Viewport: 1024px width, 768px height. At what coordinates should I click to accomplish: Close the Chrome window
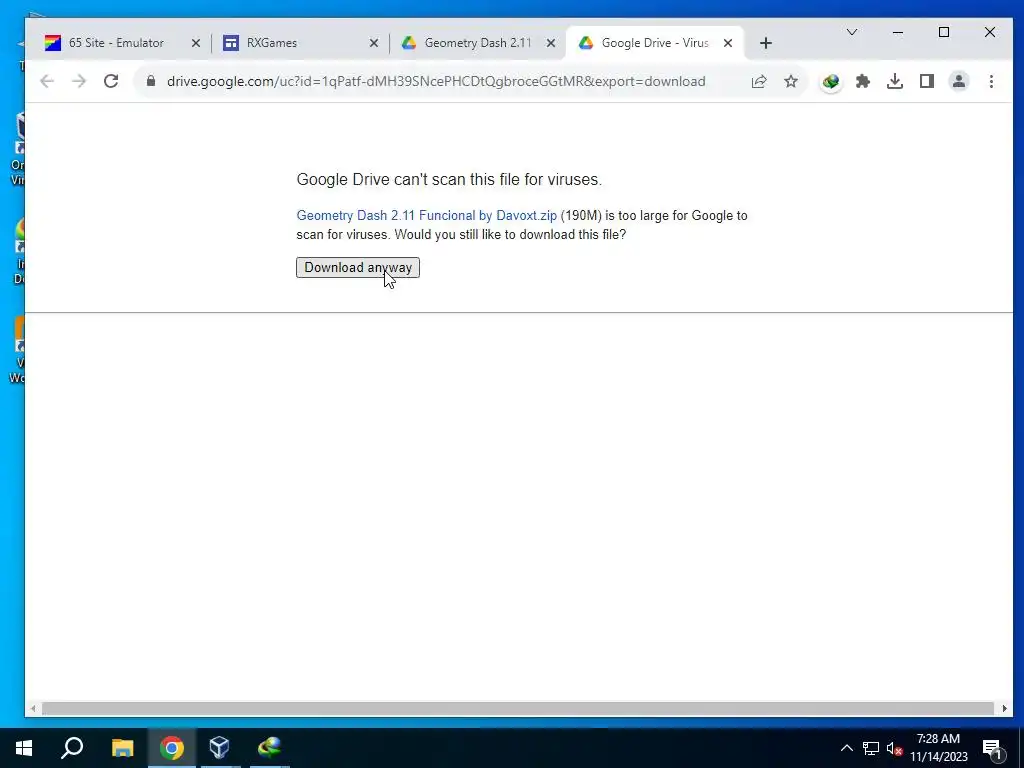tap(990, 32)
